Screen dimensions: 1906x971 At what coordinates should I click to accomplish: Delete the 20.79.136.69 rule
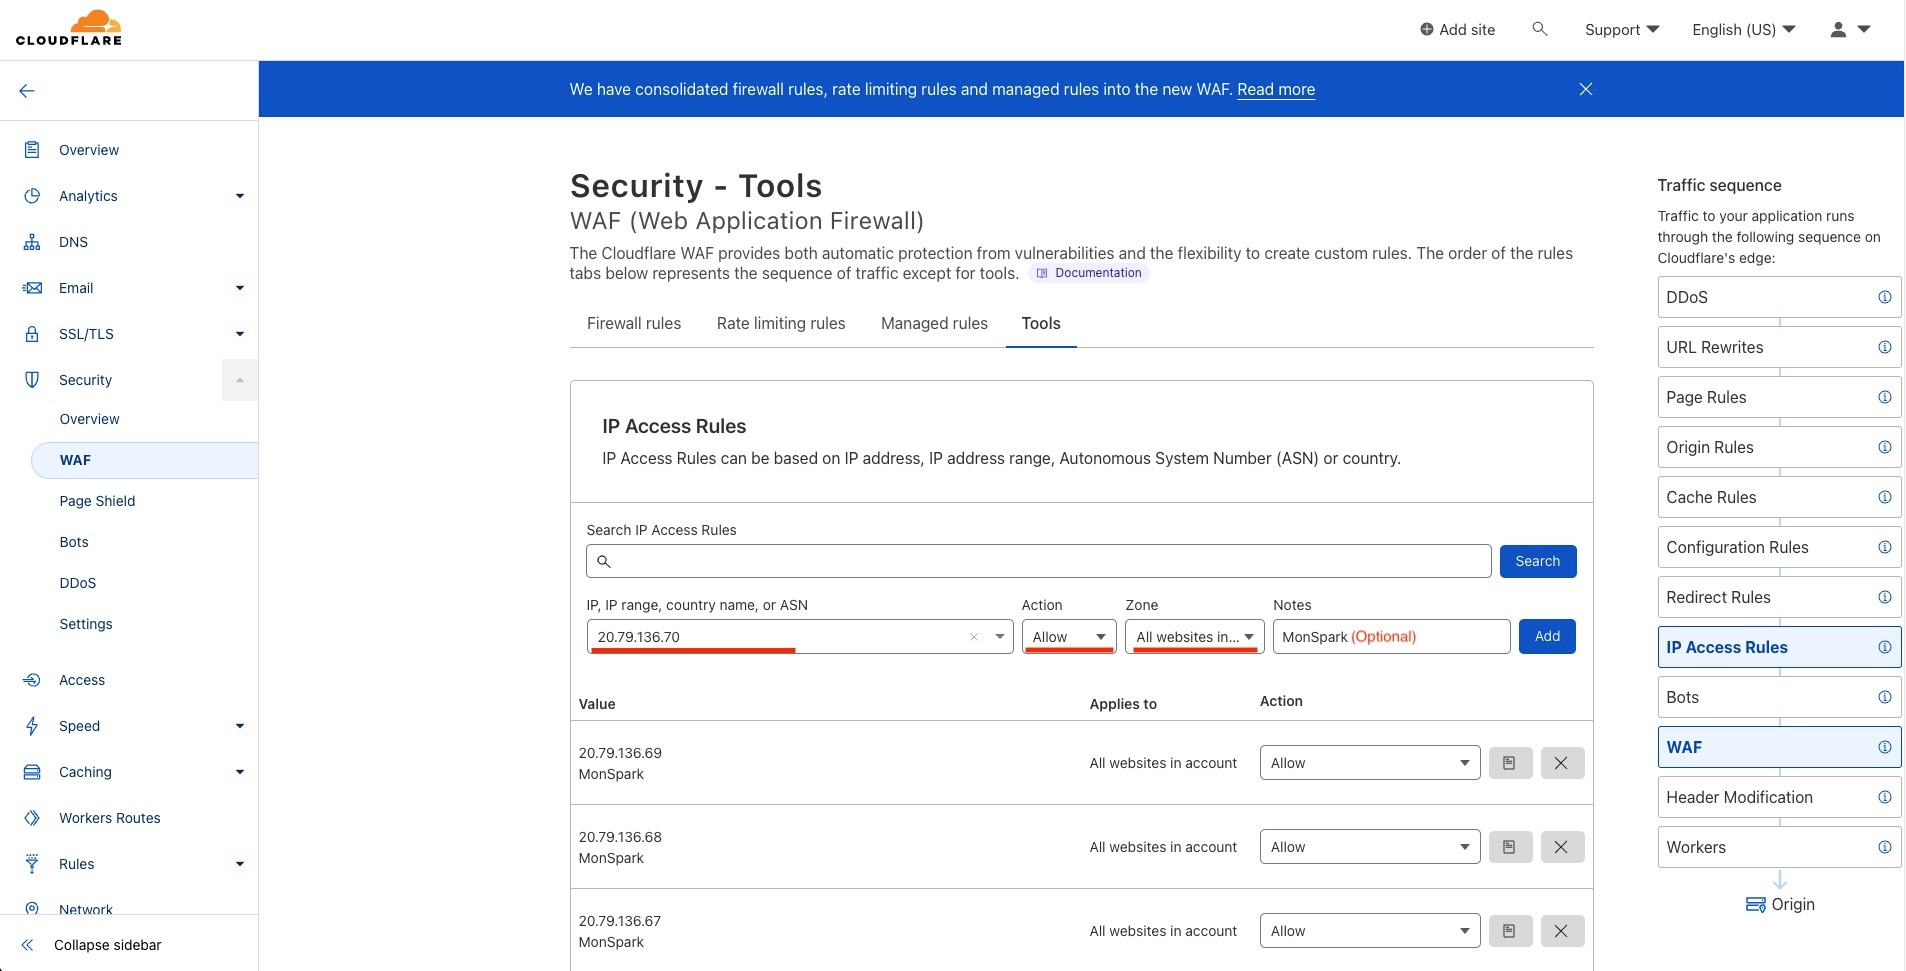pyautogui.click(x=1562, y=763)
